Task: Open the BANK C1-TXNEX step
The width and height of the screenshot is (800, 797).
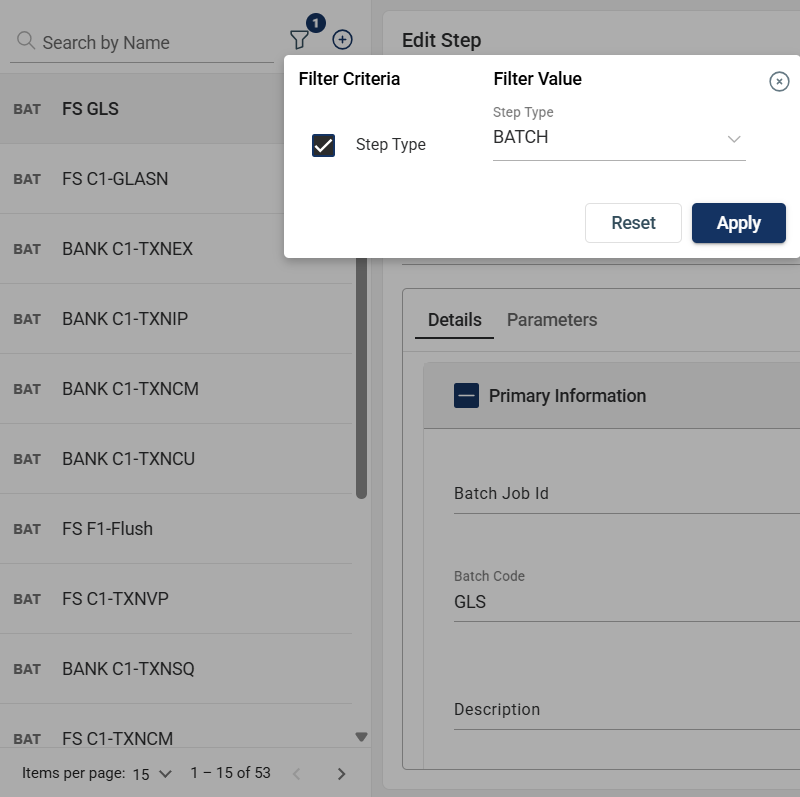Action: pos(127,249)
